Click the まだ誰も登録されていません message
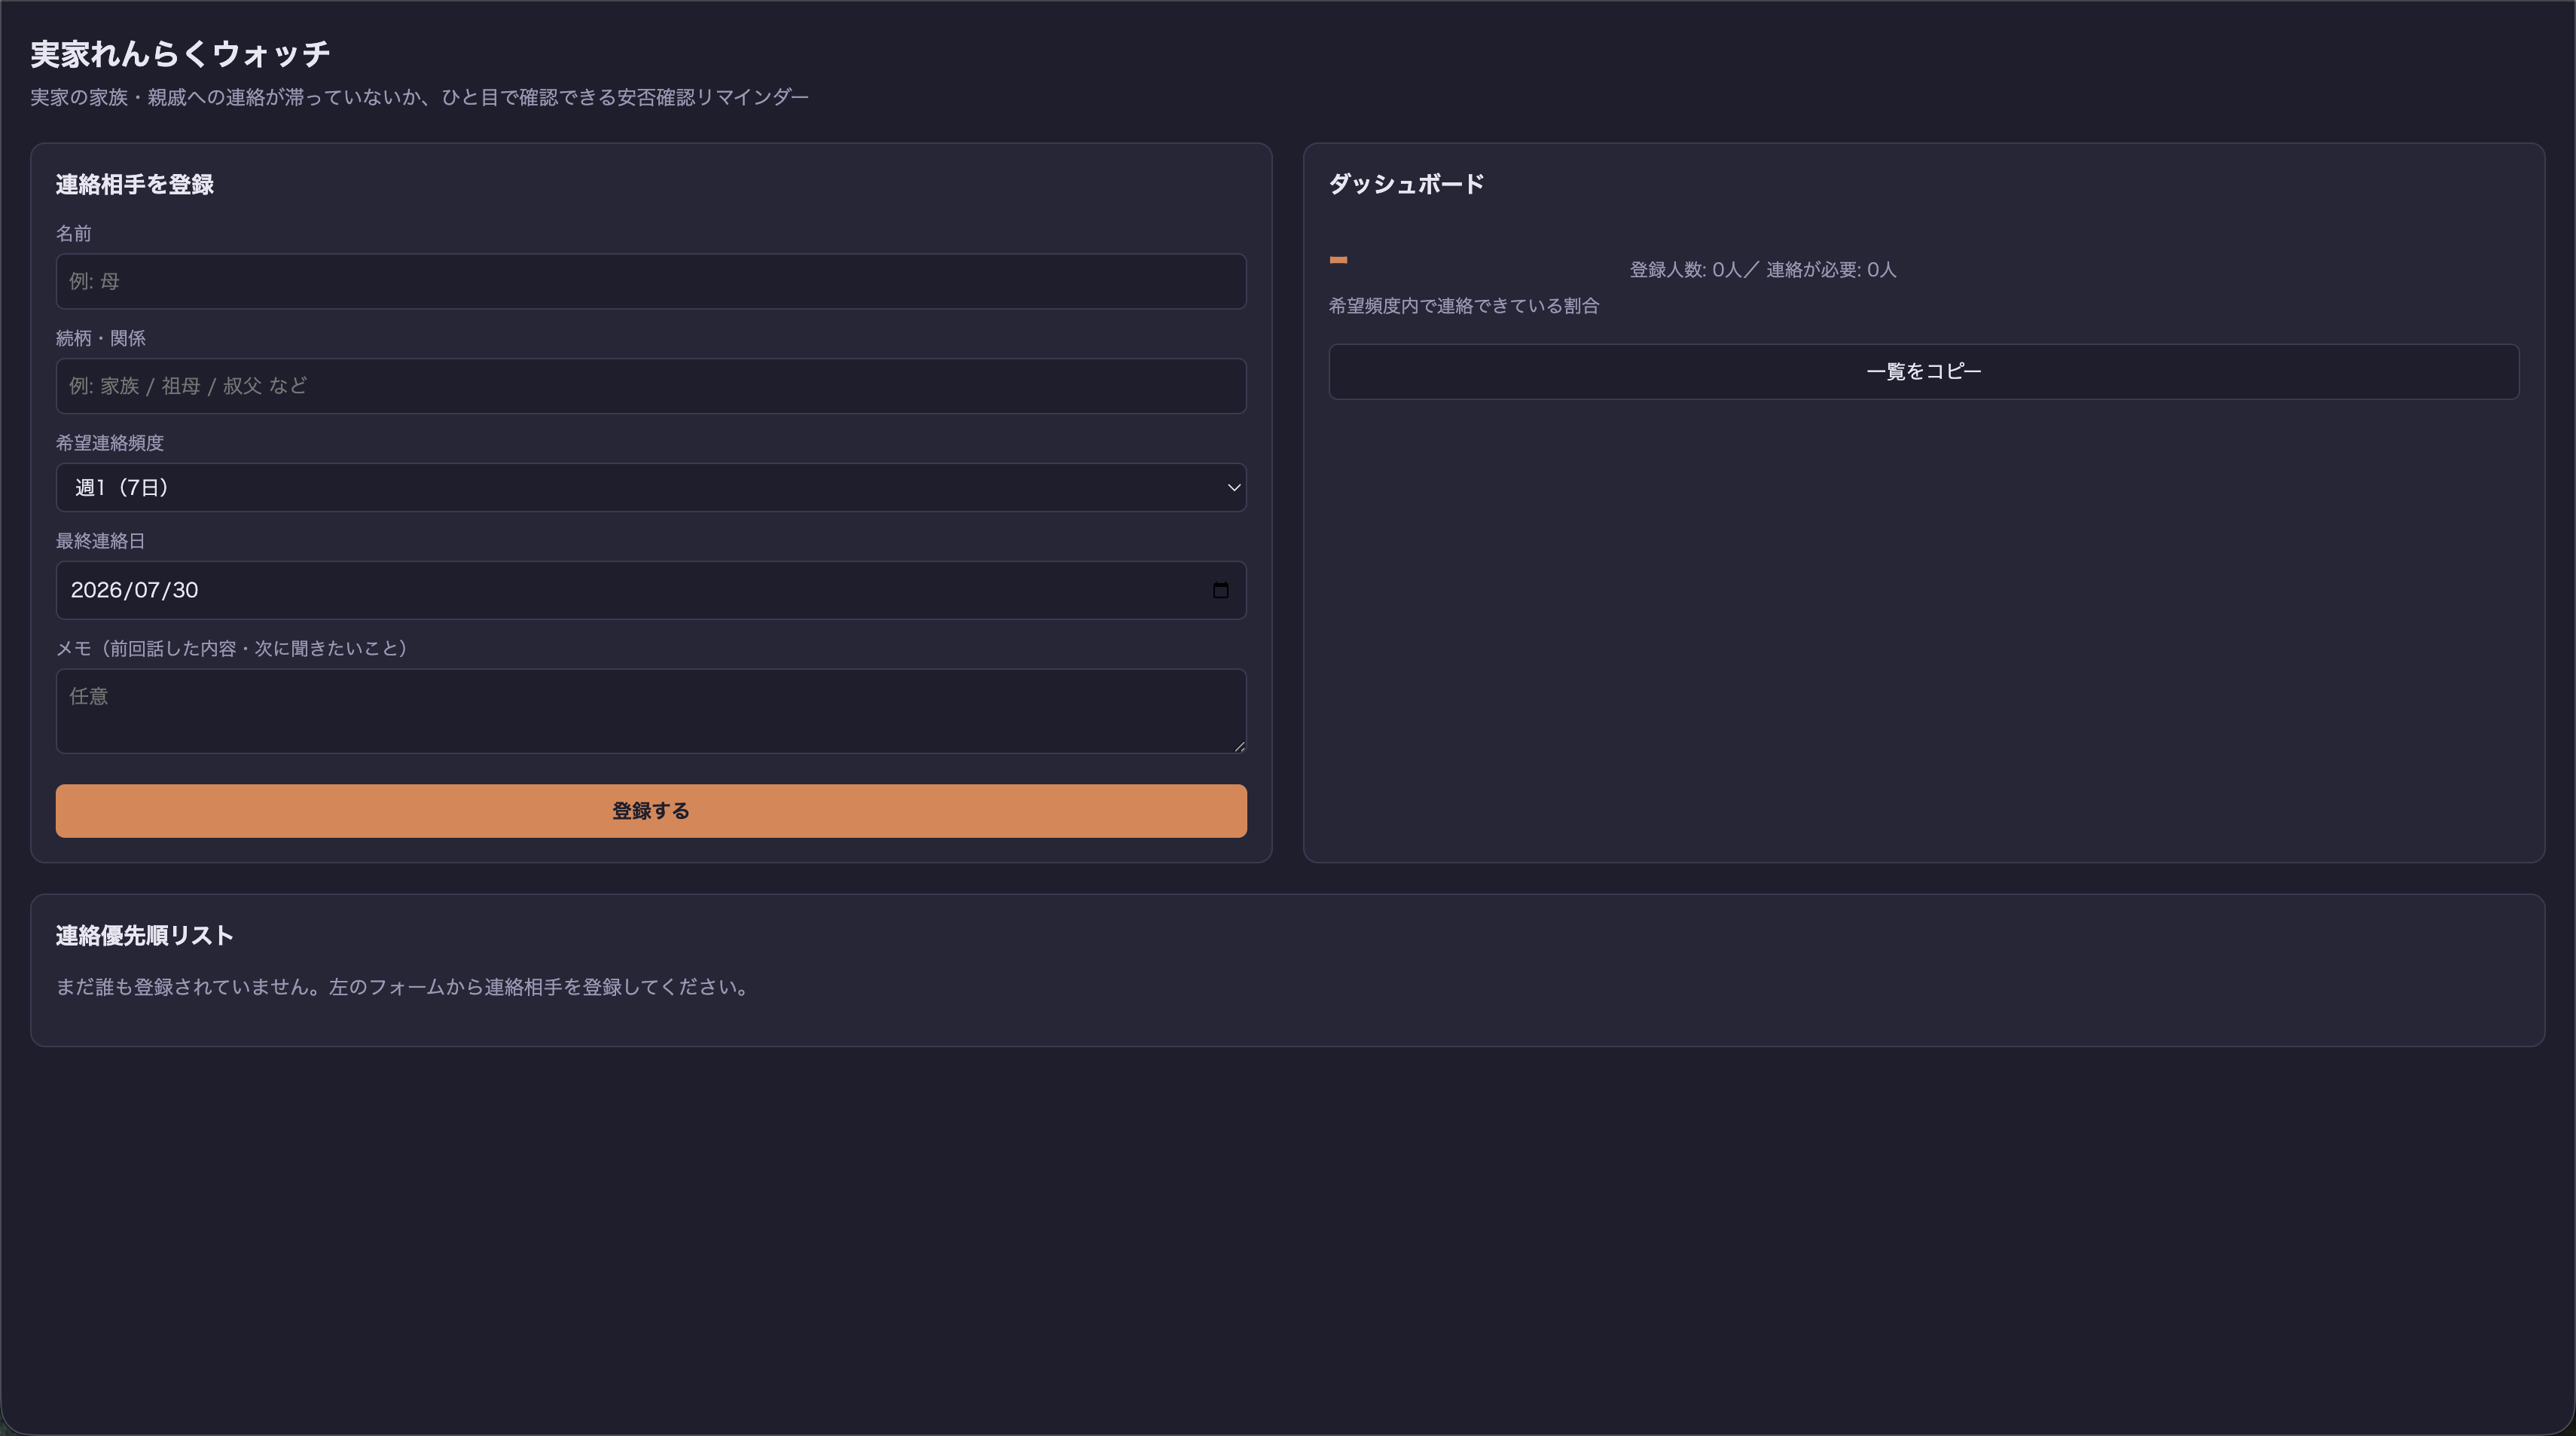Image resolution: width=2576 pixels, height=1436 pixels. point(403,987)
